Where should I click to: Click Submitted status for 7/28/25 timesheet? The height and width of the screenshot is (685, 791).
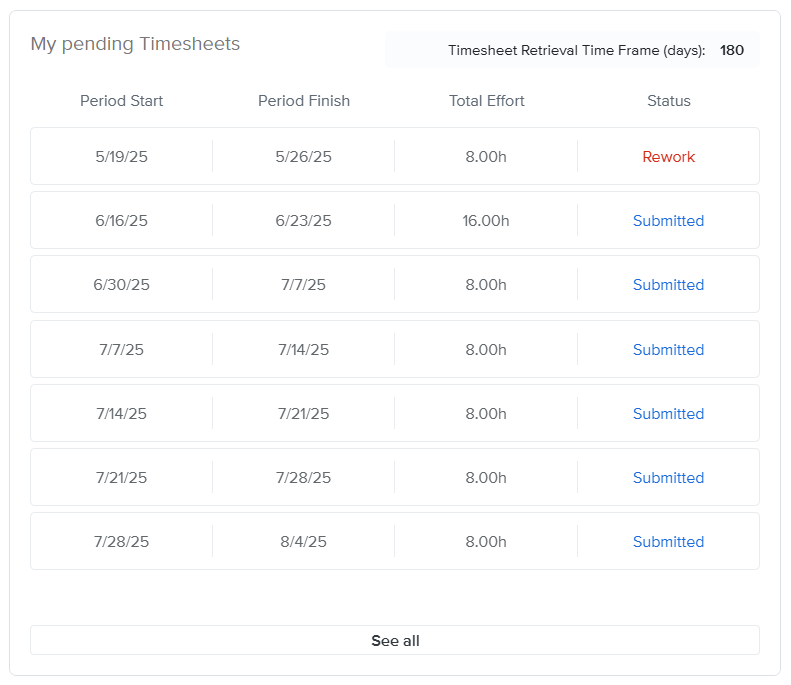(x=668, y=542)
